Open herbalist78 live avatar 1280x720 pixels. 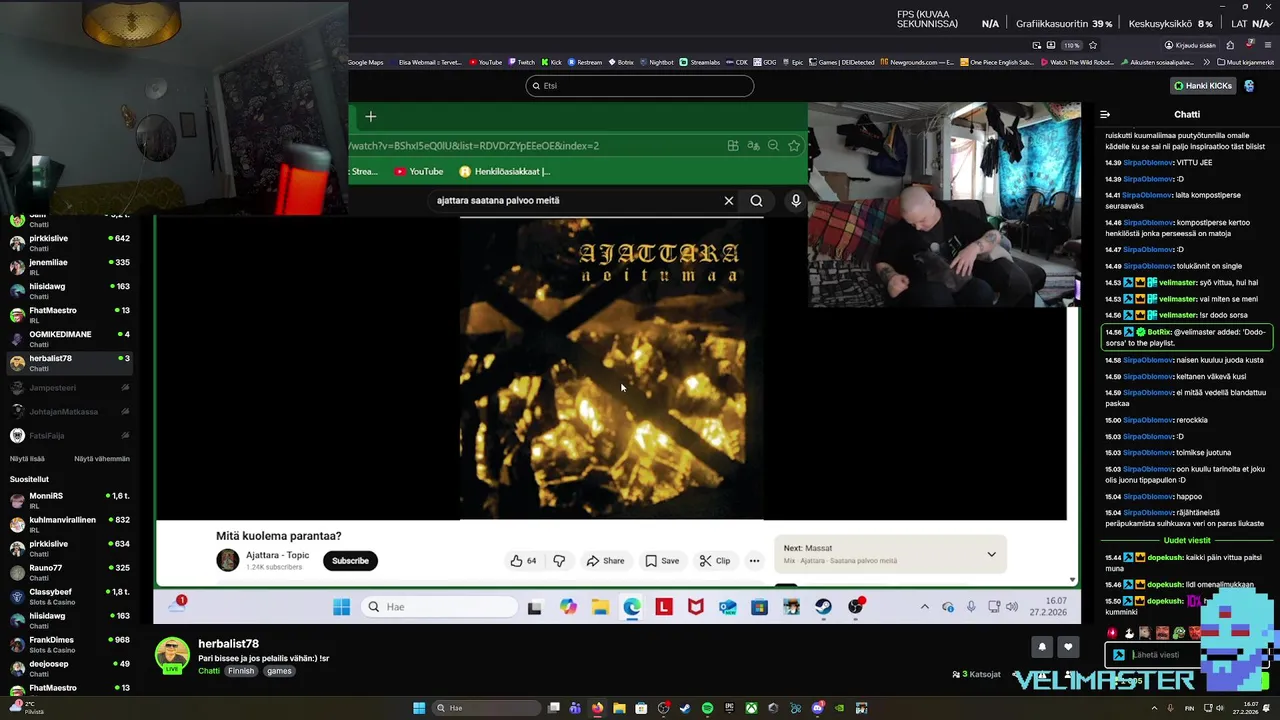pyautogui.click(x=172, y=655)
